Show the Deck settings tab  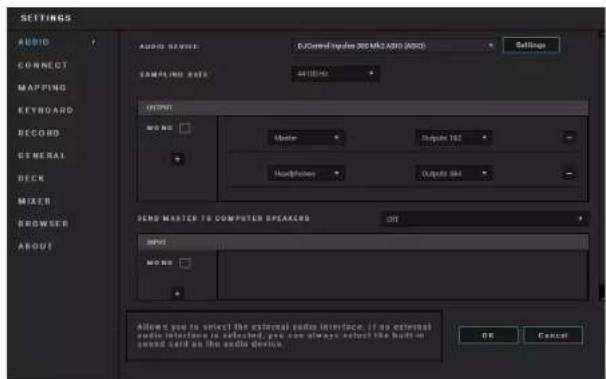31,178
